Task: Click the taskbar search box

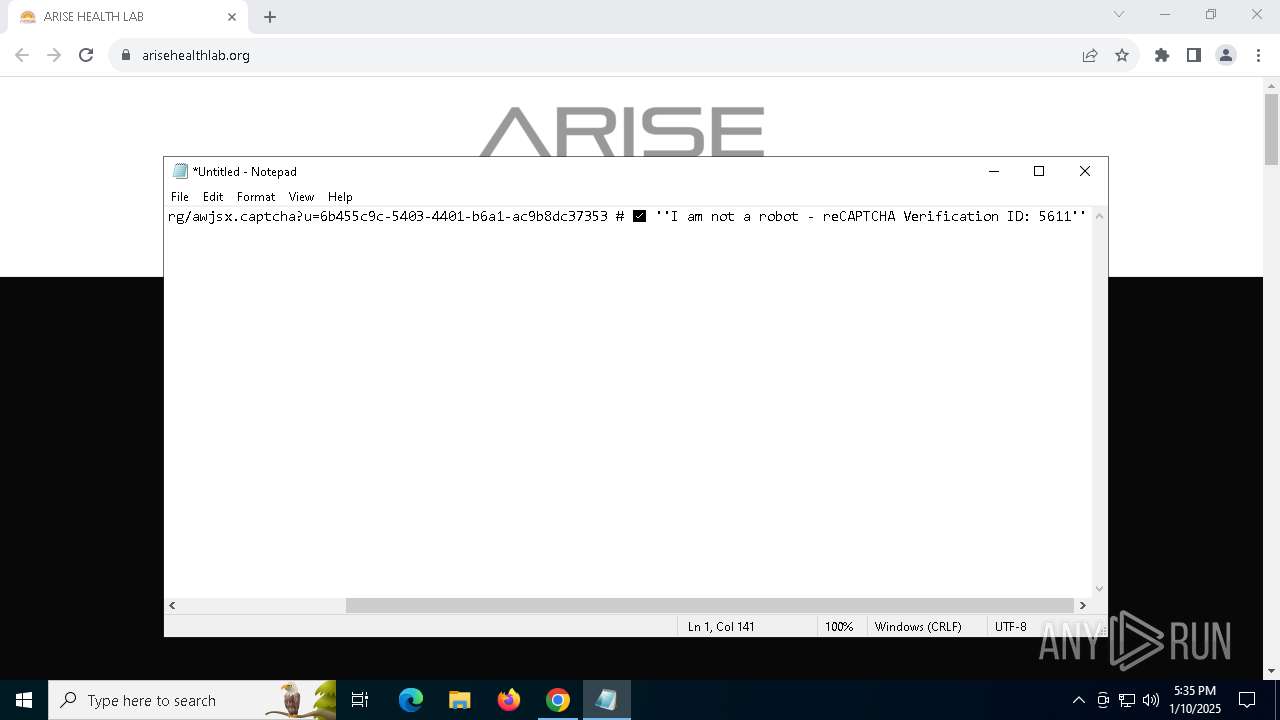Action: click(192, 700)
